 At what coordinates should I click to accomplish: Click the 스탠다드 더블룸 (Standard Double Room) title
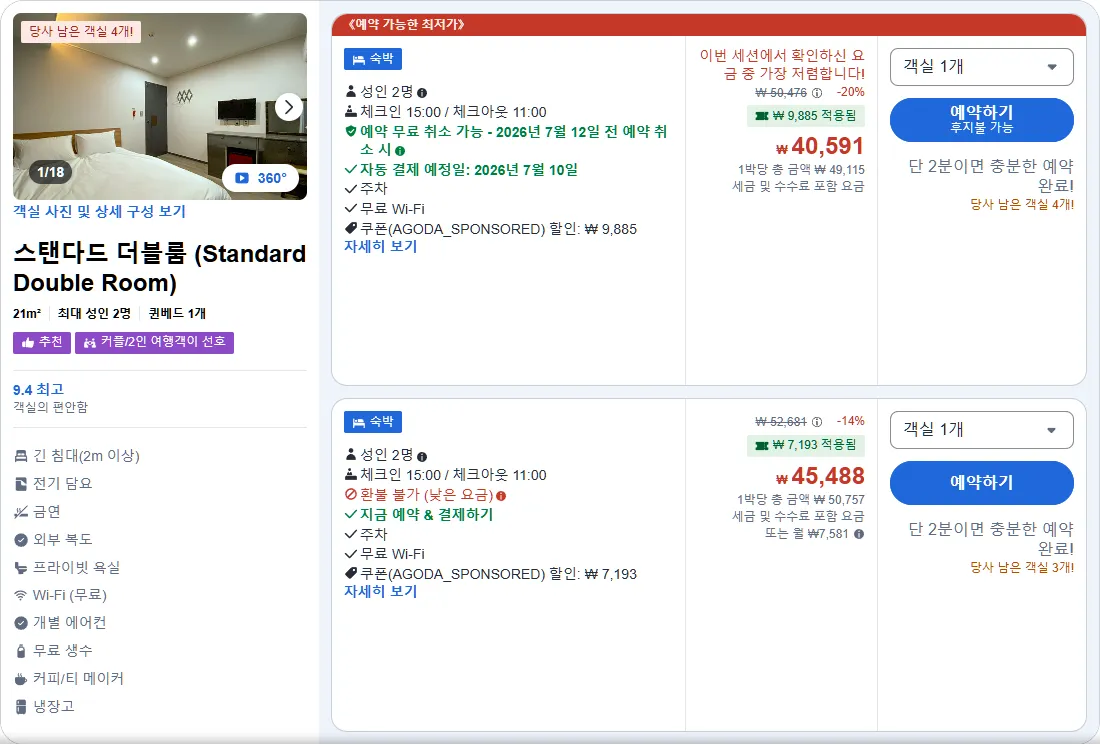[x=160, y=268]
